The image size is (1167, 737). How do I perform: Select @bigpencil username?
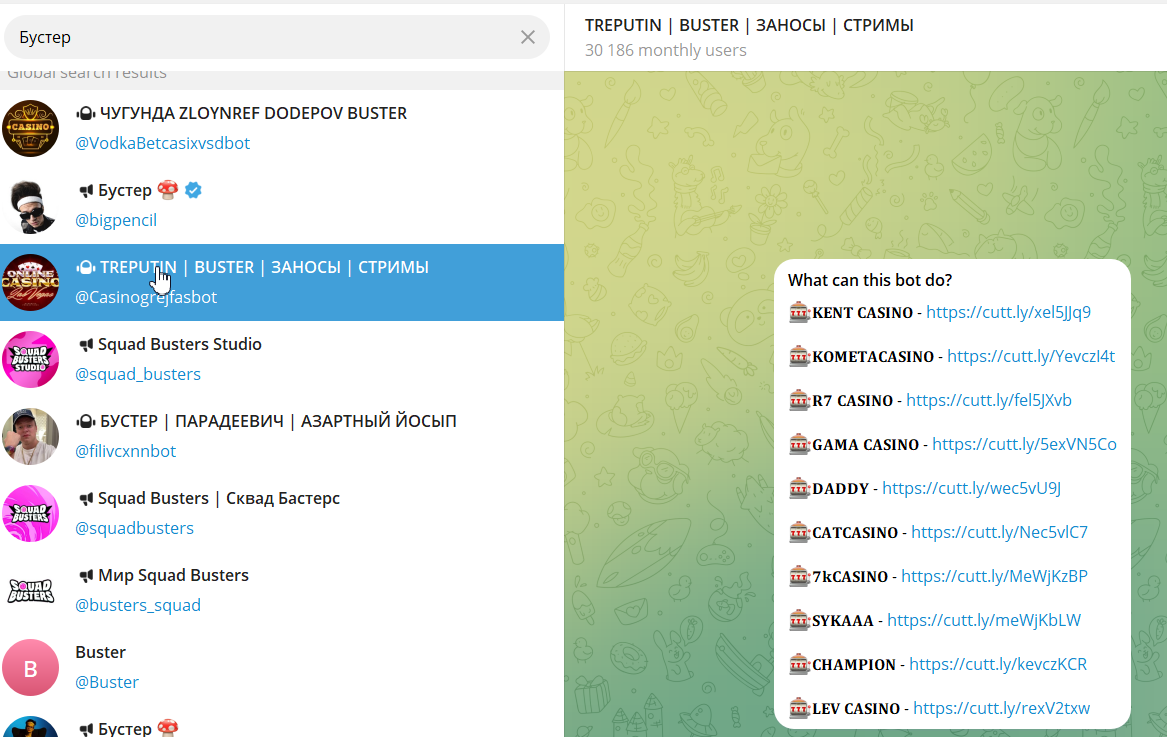pyautogui.click(x=116, y=220)
